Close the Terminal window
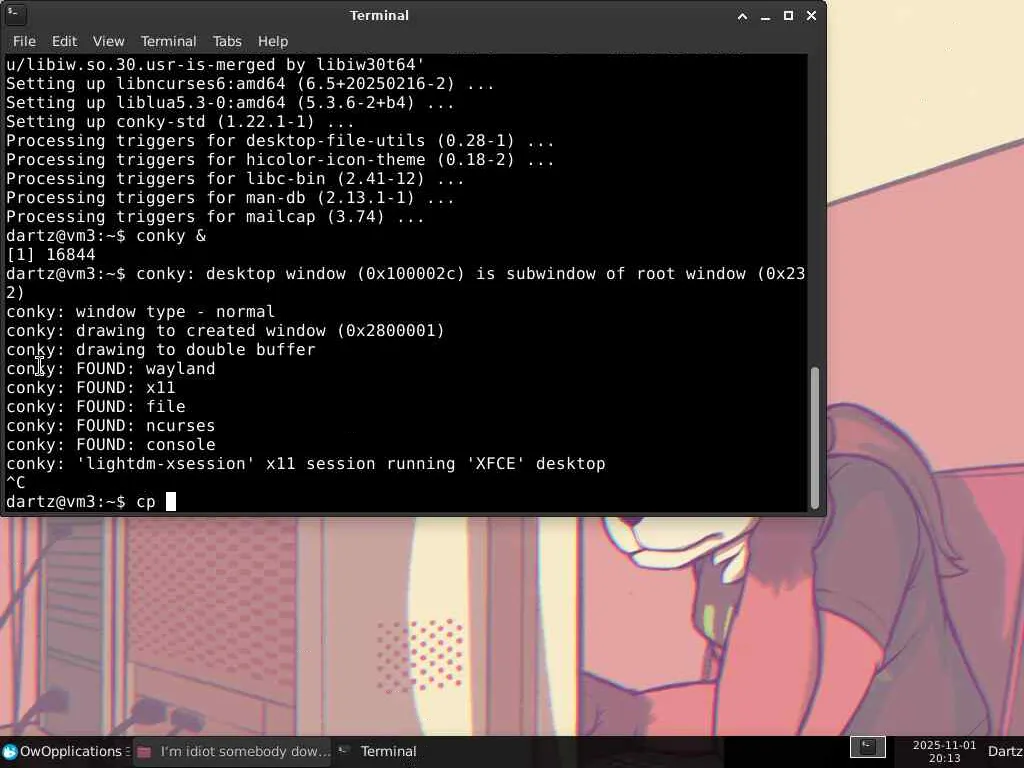Image resolution: width=1024 pixels, height=768 pixels. click(811, 16)
